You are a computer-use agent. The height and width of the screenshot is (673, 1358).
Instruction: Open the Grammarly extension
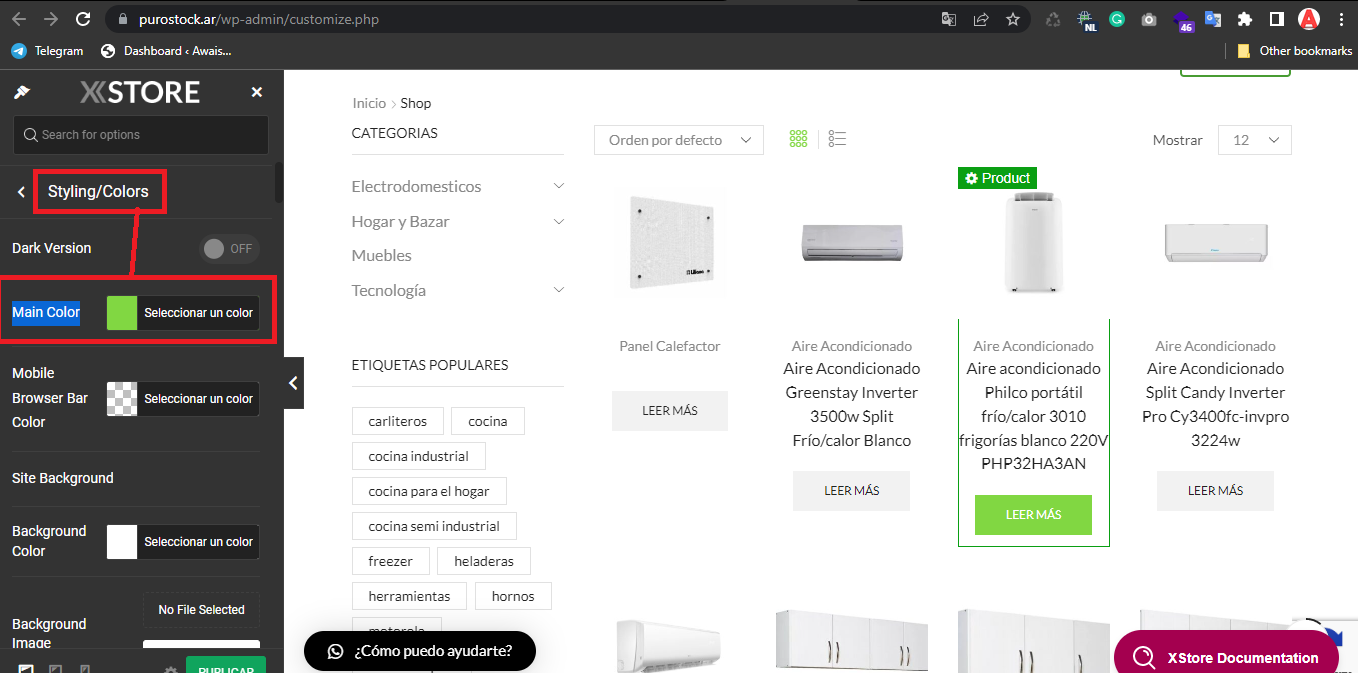1117,19
